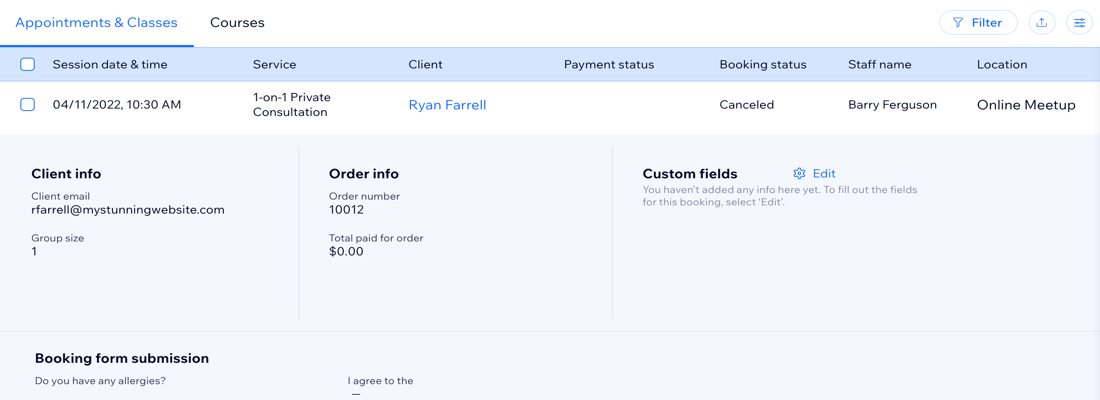Click the export upload icon
The image size is (1100, 400).
point(1042,23)
